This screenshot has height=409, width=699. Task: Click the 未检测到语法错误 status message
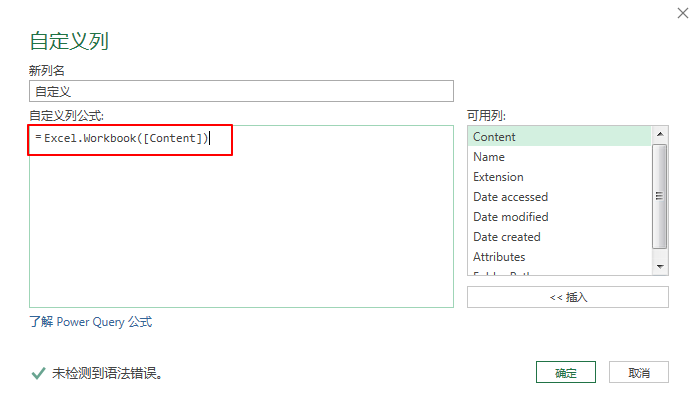coord(108,373)
